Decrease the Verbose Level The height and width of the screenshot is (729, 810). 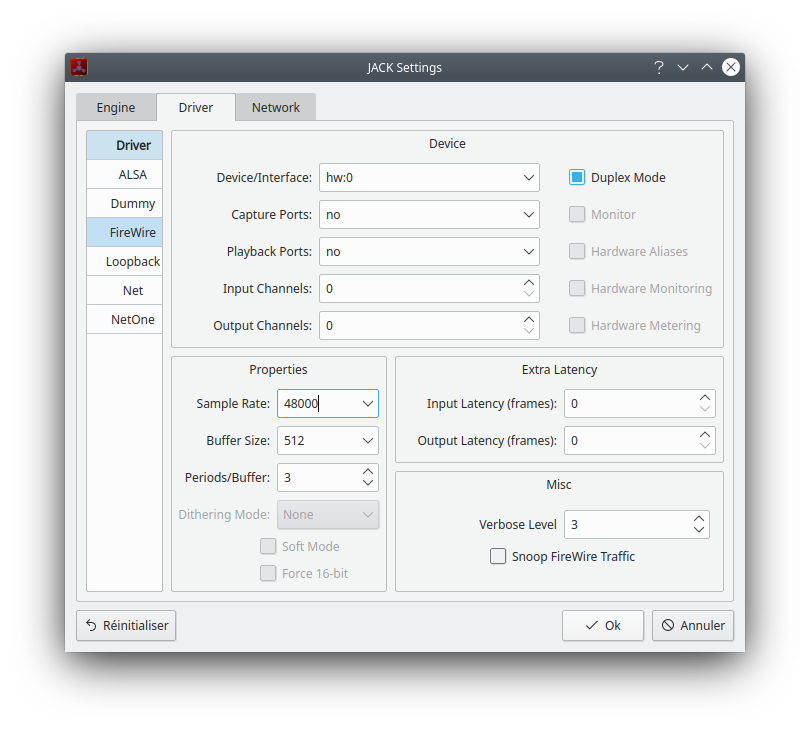(699, 530)
